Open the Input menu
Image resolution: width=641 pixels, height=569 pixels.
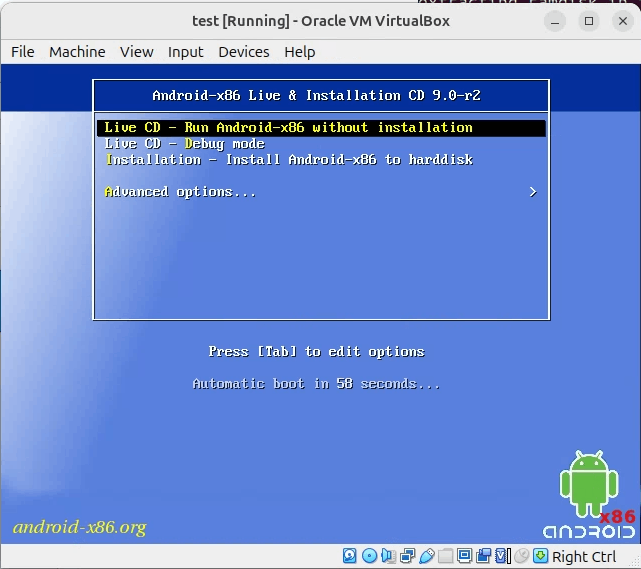pos(186,52)
